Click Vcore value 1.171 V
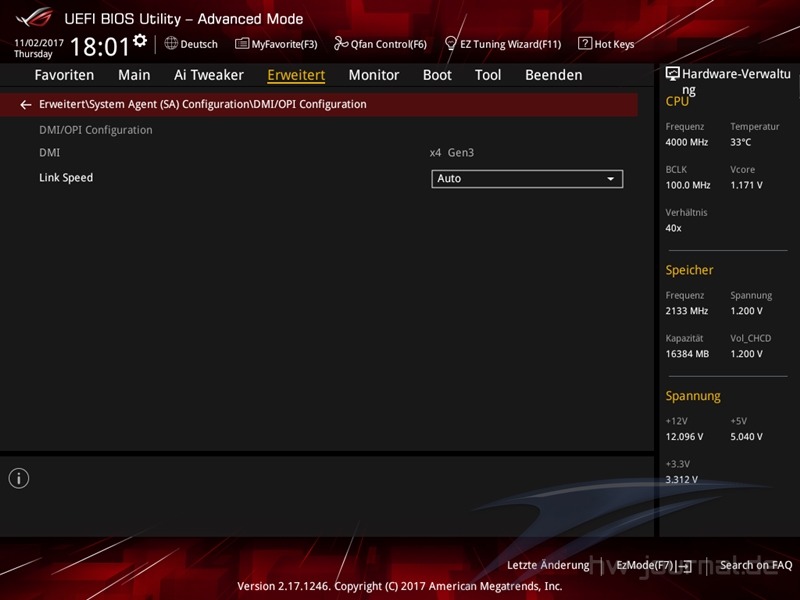Viewport: 800px width, 600px height. [x=746, y=185]
